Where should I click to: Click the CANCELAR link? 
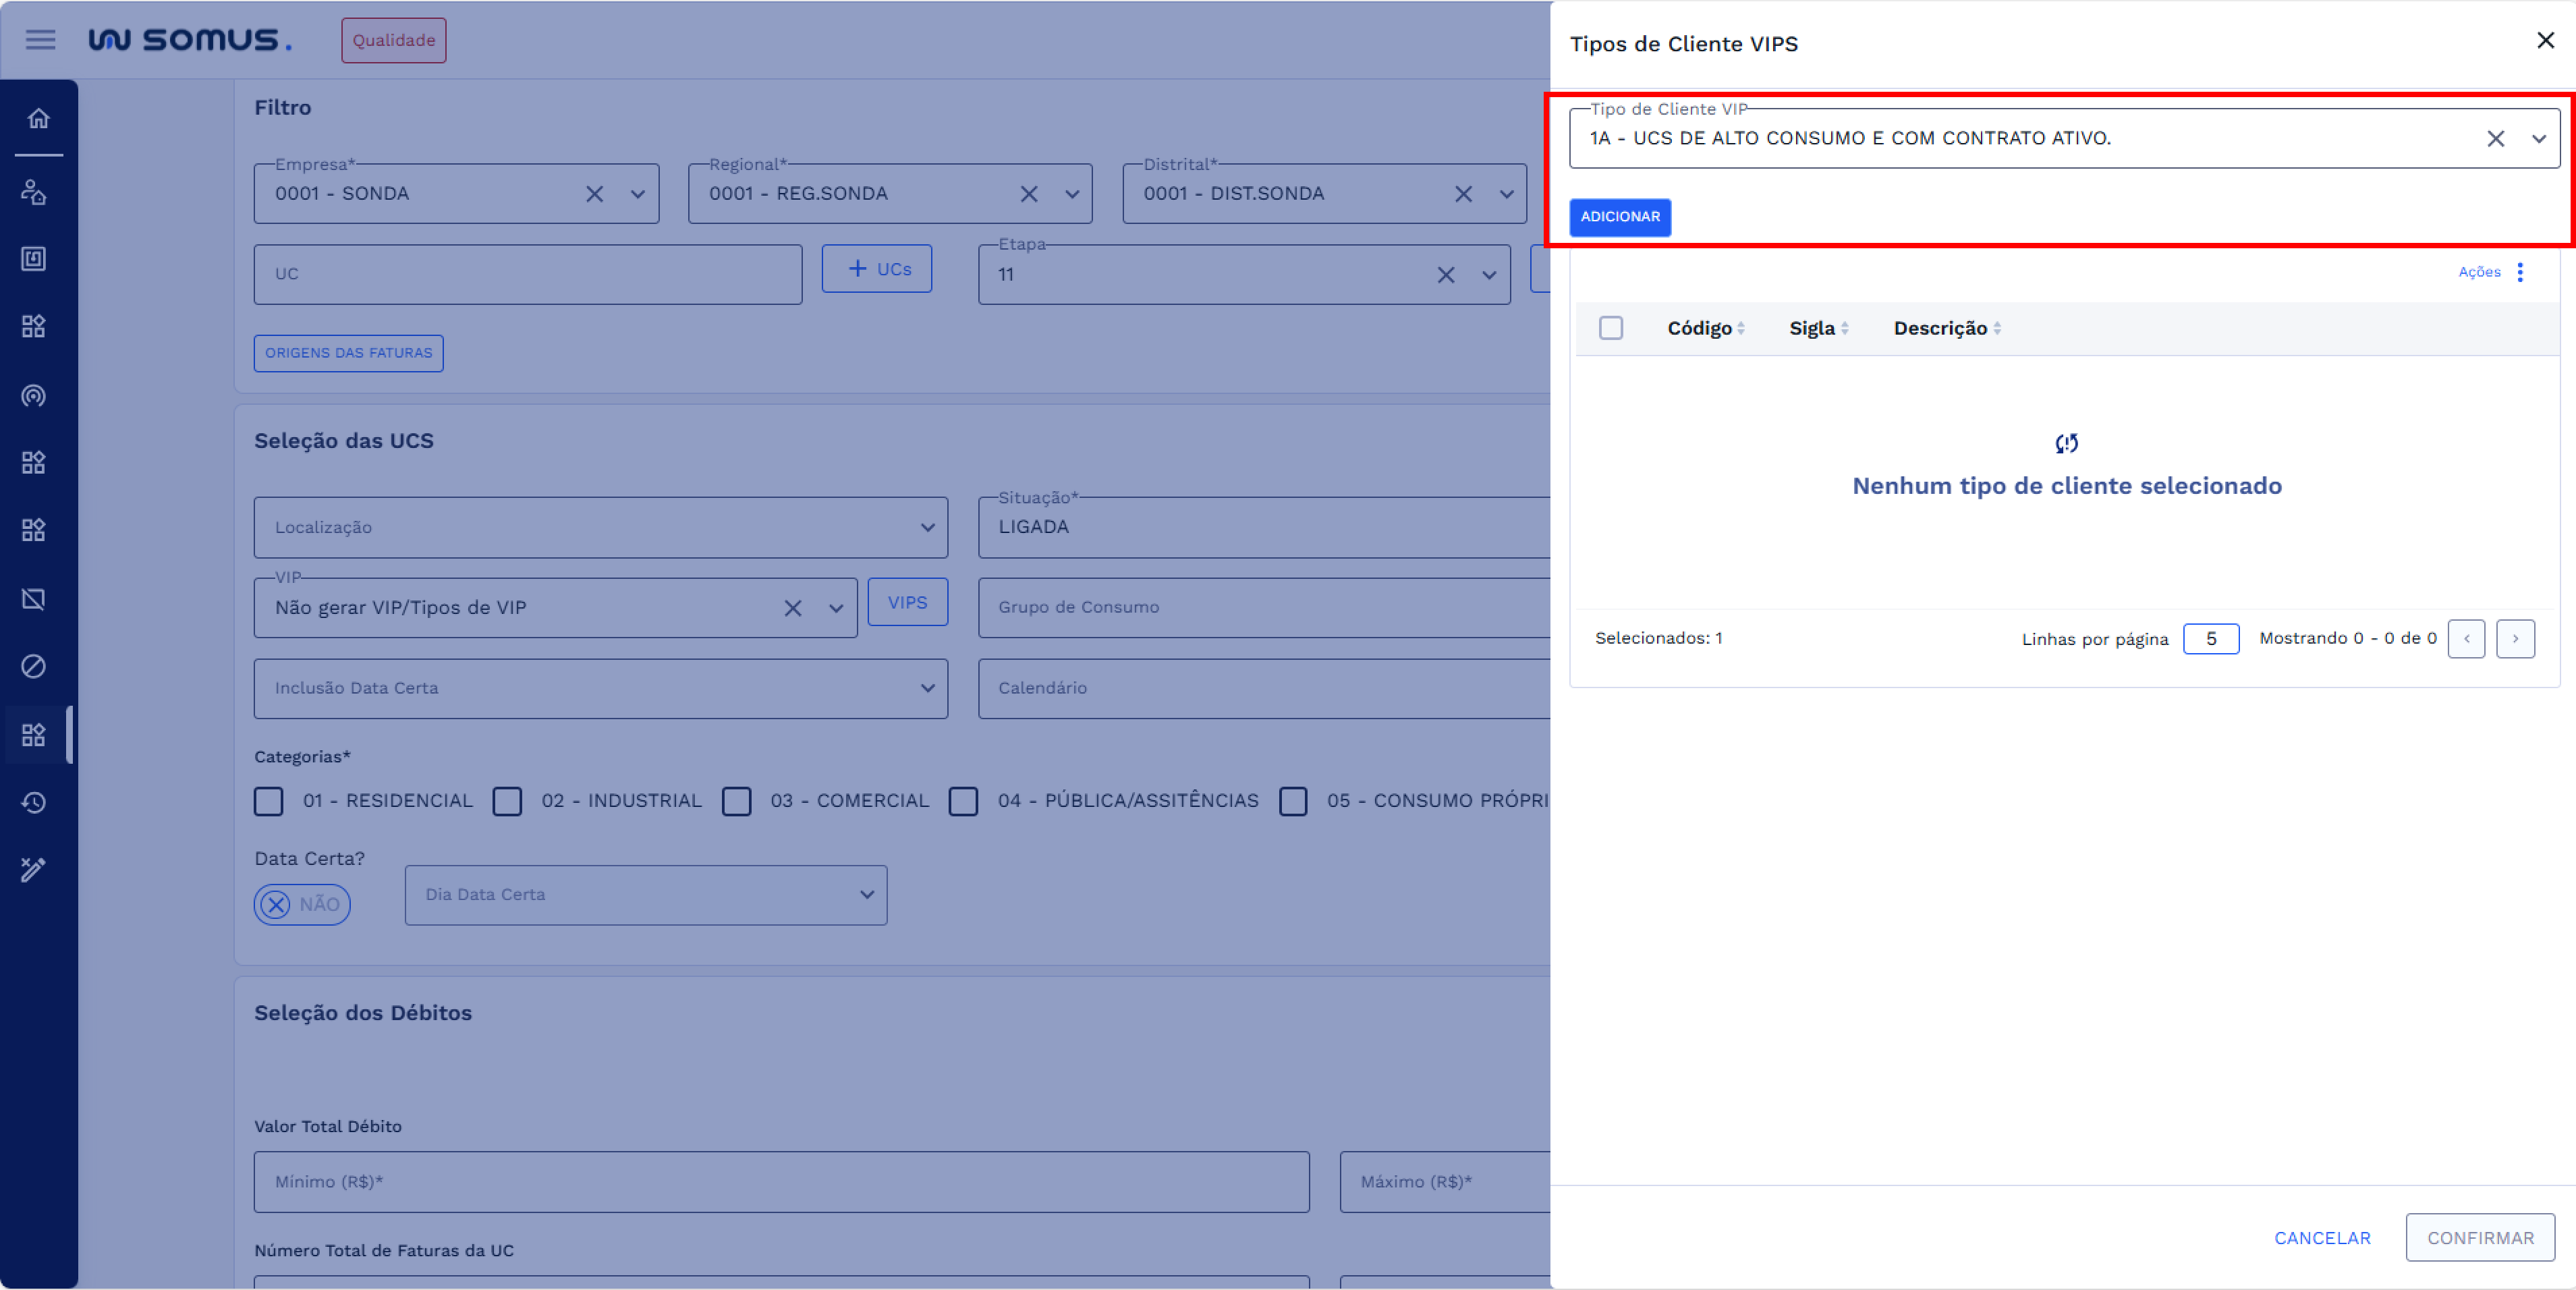pyautogui.click(x=2321, y=1238)
